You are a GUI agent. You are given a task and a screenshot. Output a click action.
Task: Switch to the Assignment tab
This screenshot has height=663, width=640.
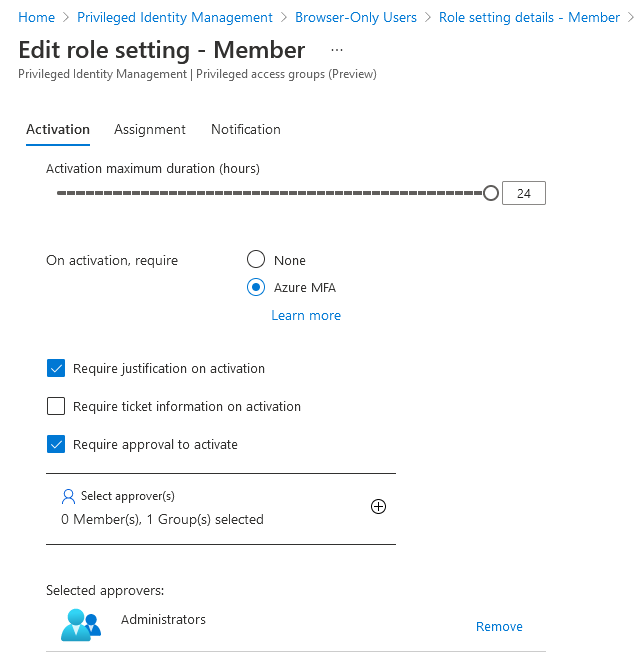click(150, 129)
